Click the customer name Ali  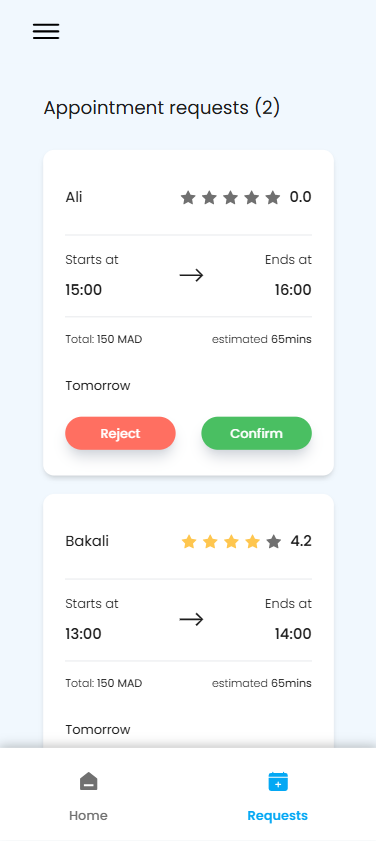pos(74,197)
